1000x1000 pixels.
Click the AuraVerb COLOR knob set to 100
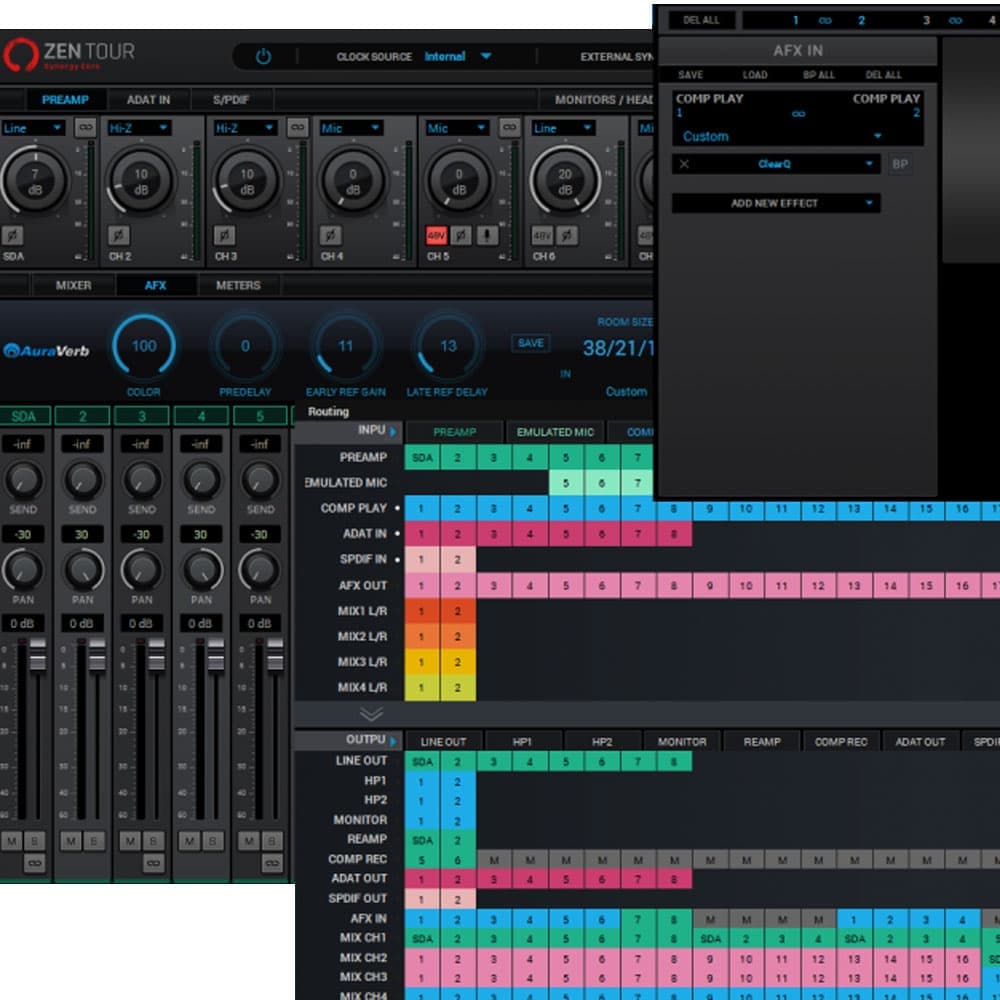coord(143,346)
